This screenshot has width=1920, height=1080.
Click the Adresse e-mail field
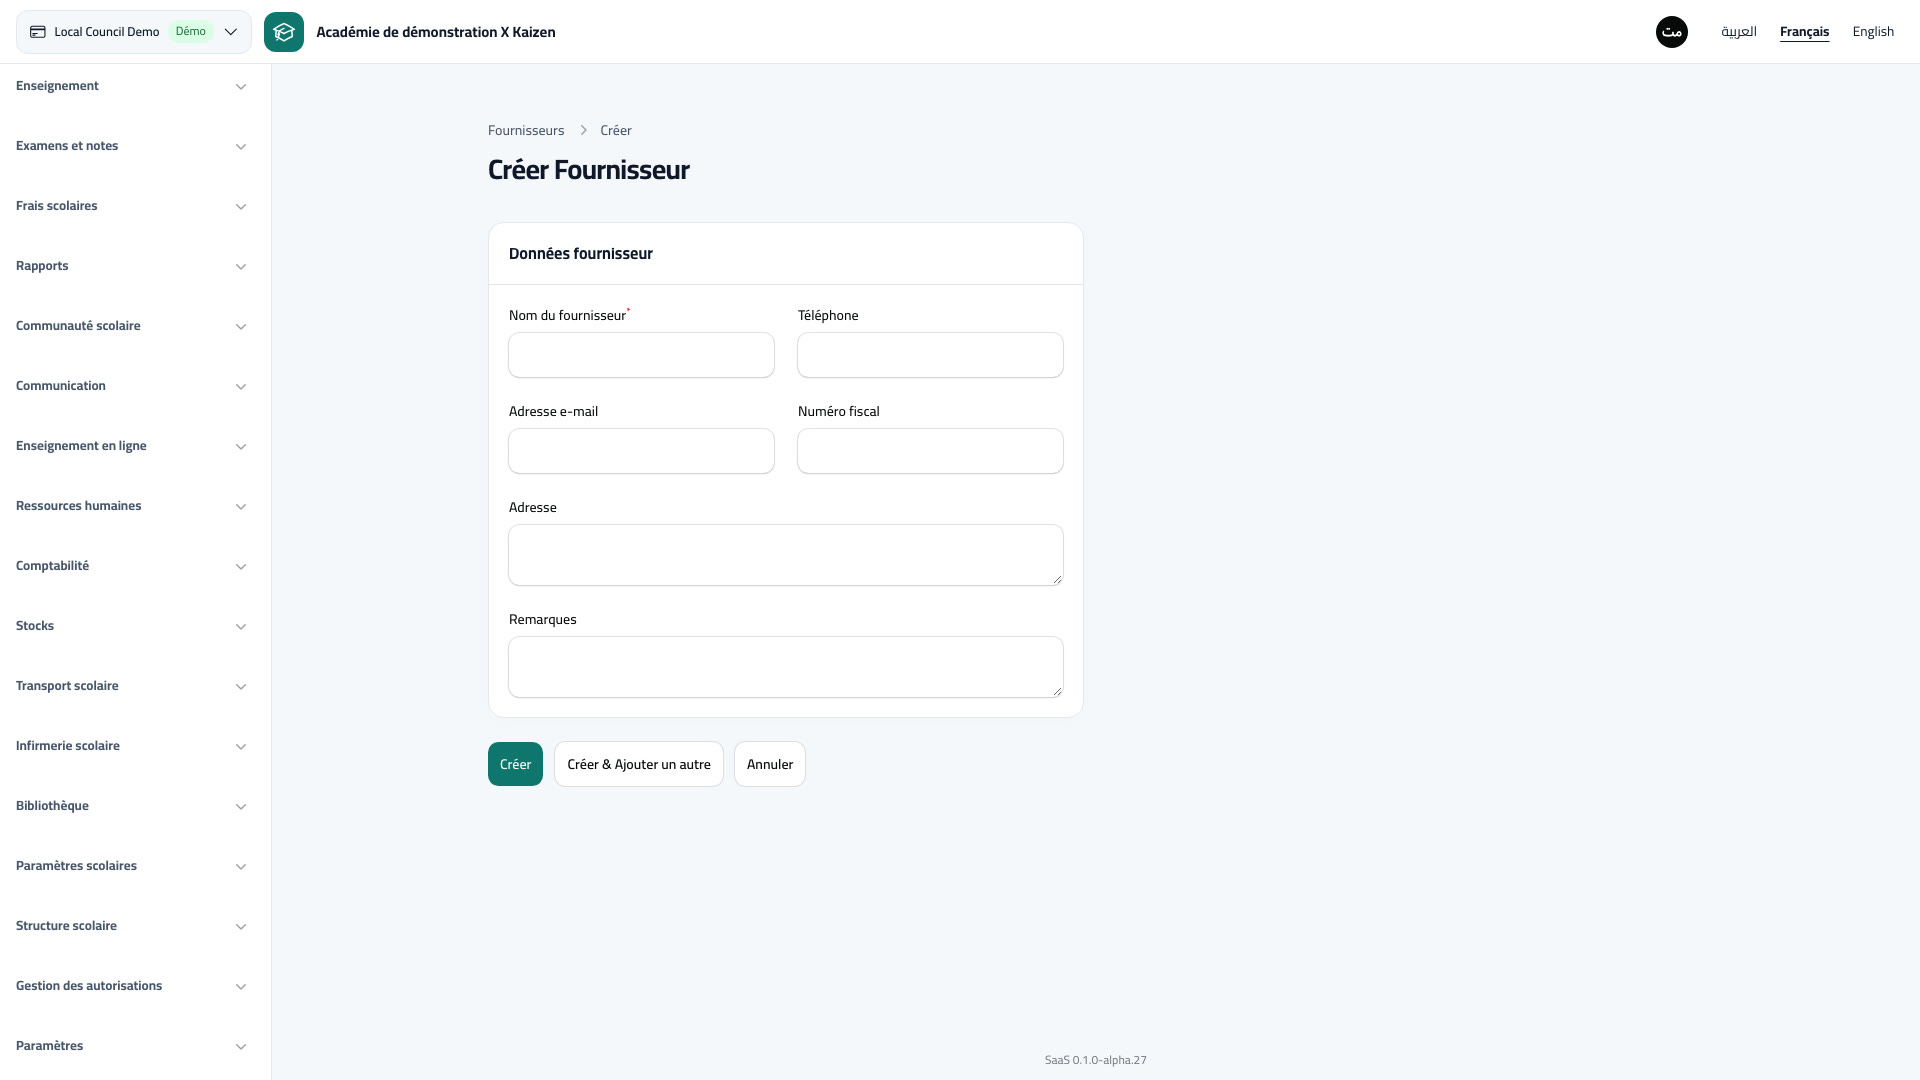pos(641,451)
